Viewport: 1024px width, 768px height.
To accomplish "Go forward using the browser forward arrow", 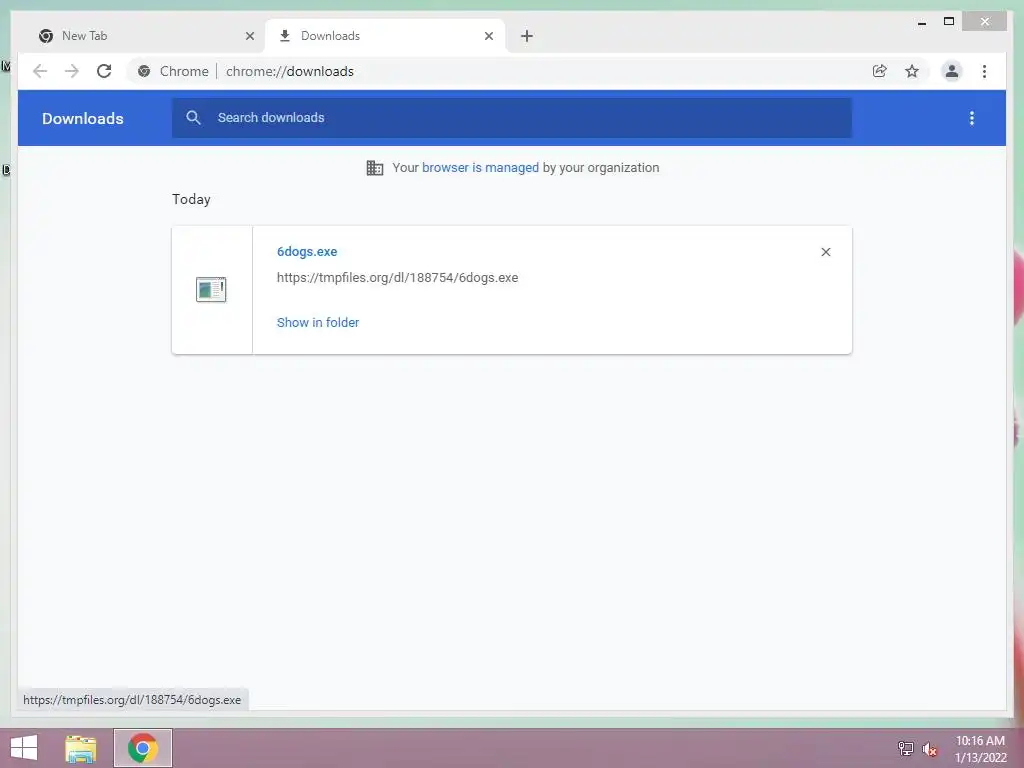I will pyautogui.click(x=72, y=71).
